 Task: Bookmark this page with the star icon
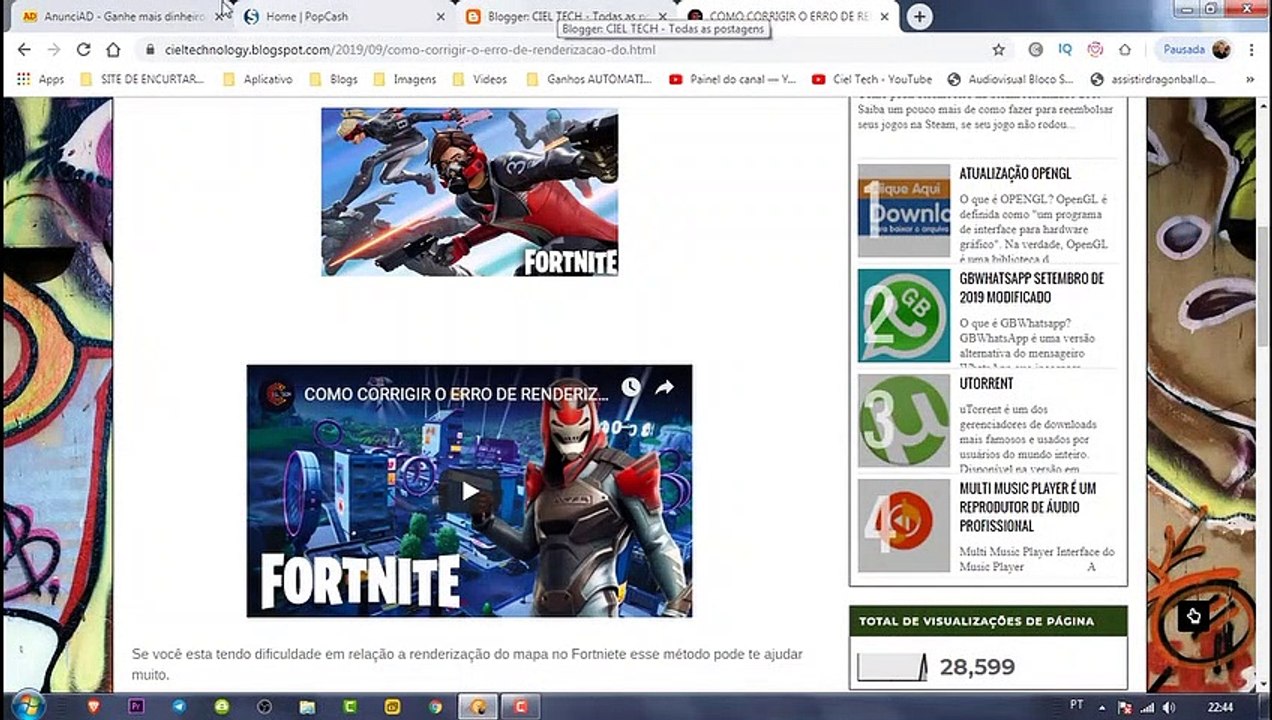(998, 49)
